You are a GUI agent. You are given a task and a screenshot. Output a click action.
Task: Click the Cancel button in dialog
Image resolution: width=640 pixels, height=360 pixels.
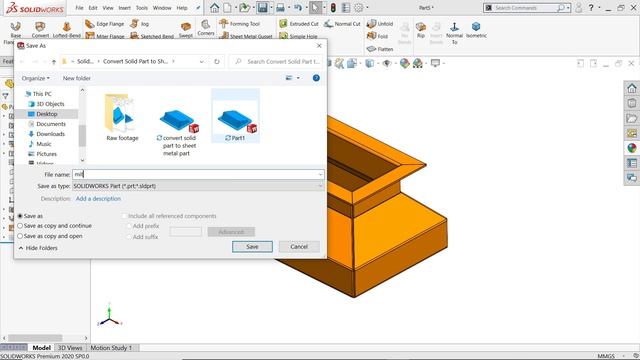[x=299, y=247]
